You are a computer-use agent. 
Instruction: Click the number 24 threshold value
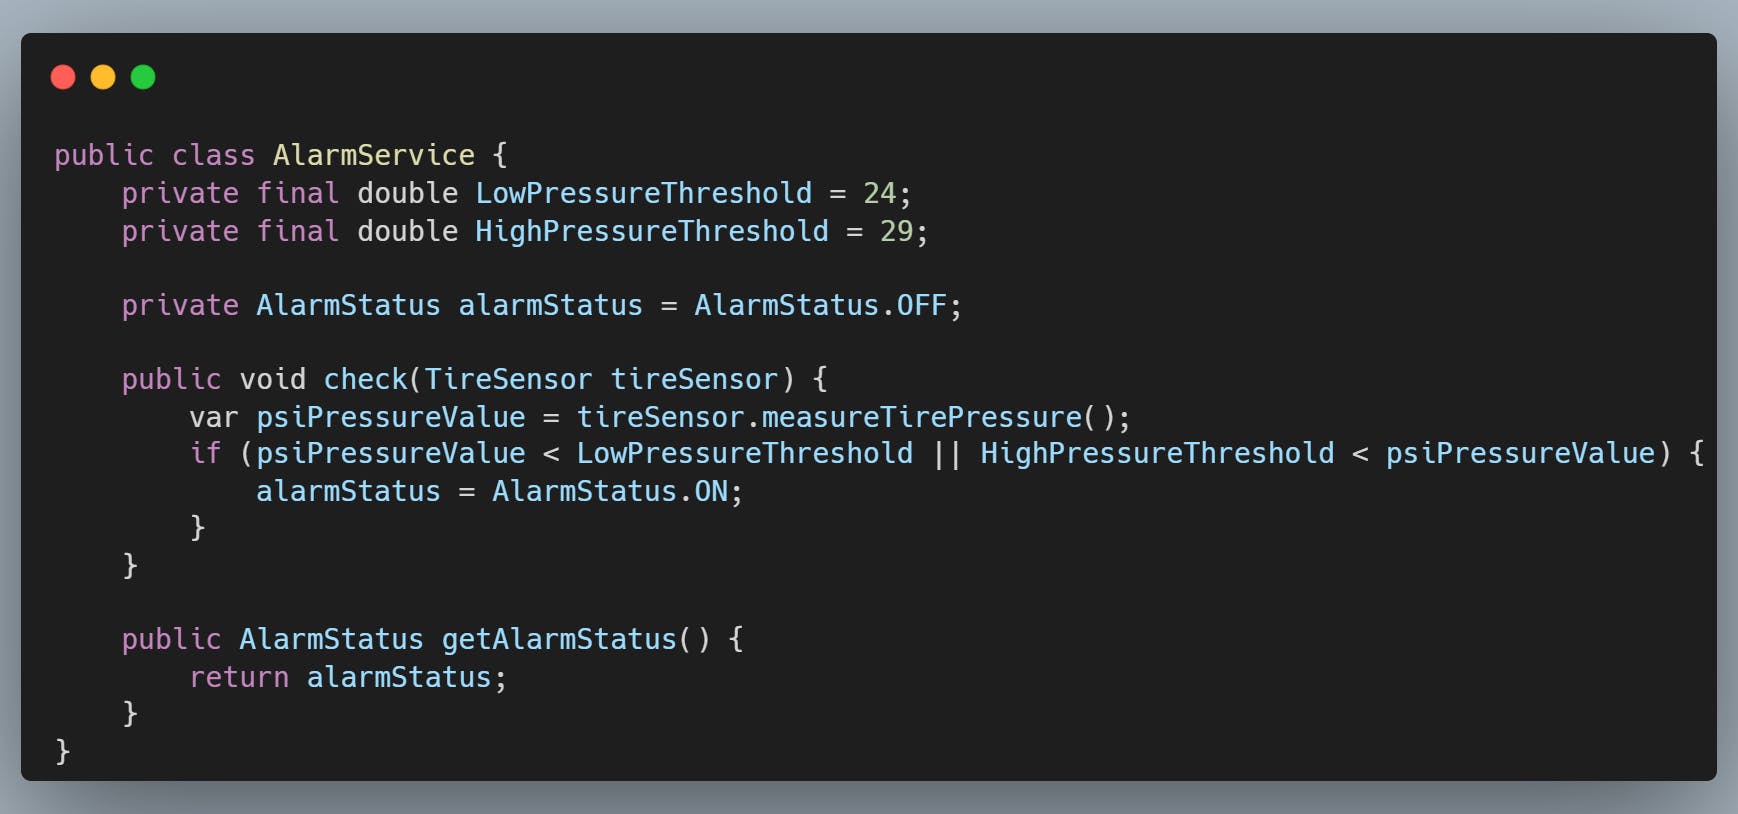(x=880, y=193)
